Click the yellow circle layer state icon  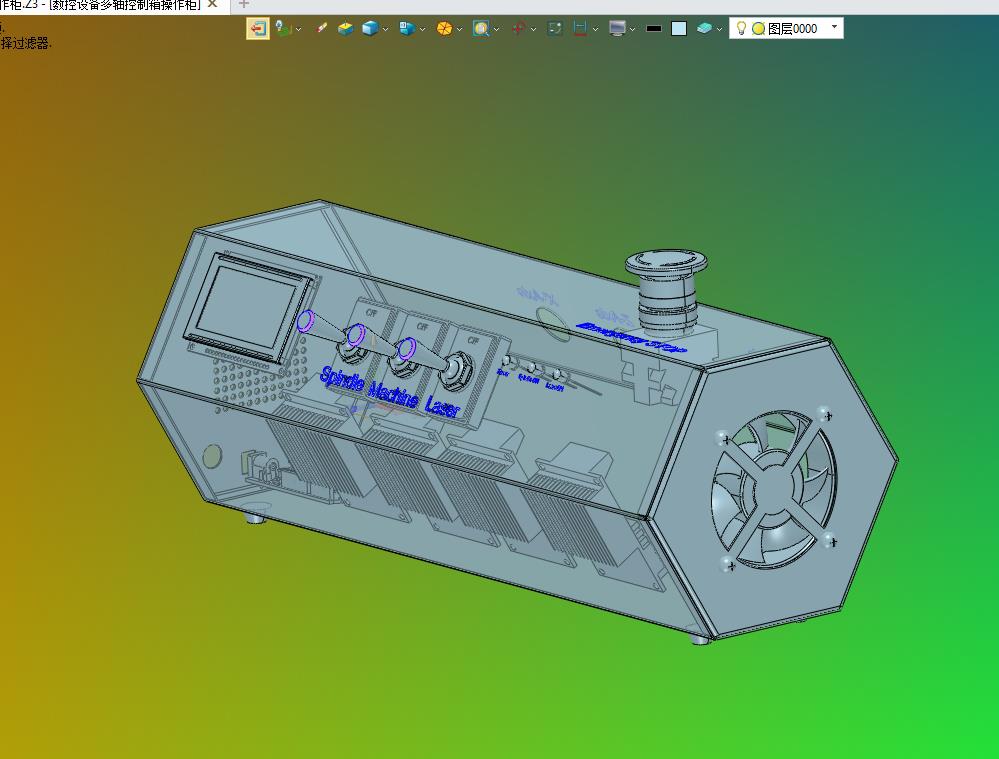758,29
